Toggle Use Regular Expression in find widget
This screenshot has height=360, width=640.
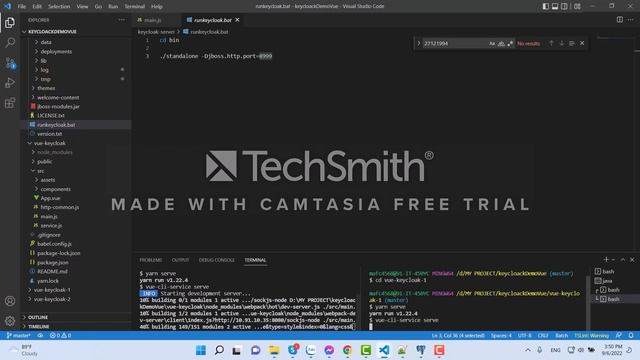pyautogui.click(x=510, y=43)
